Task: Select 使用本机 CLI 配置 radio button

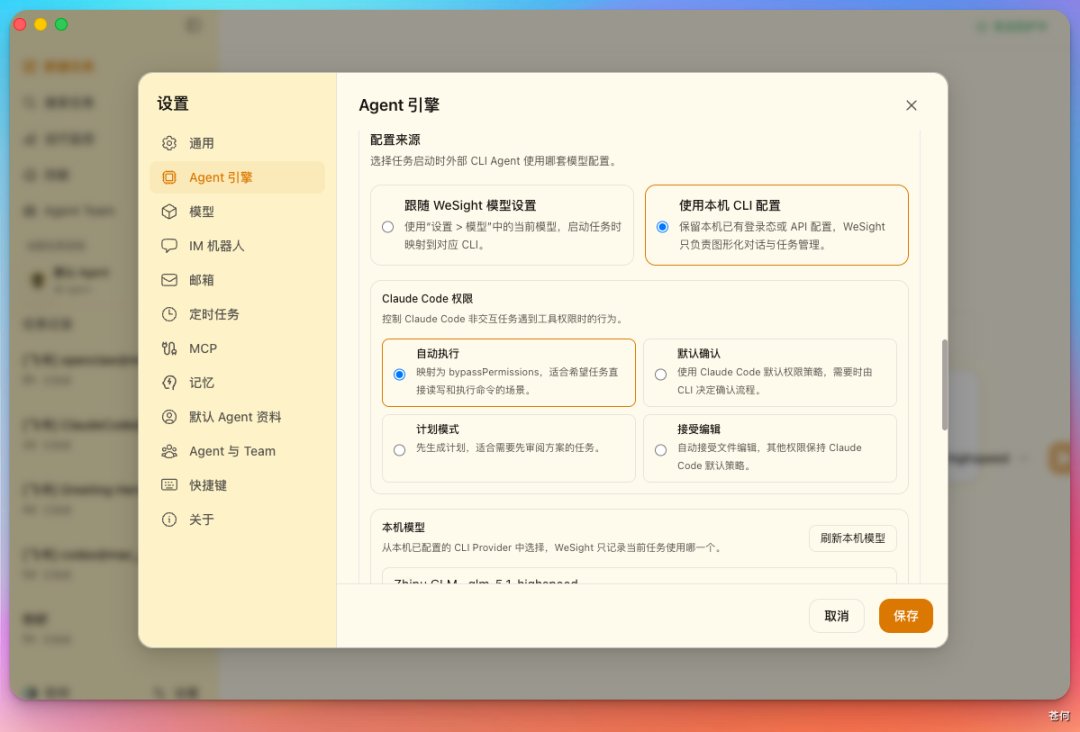Action: click(662, 227)
